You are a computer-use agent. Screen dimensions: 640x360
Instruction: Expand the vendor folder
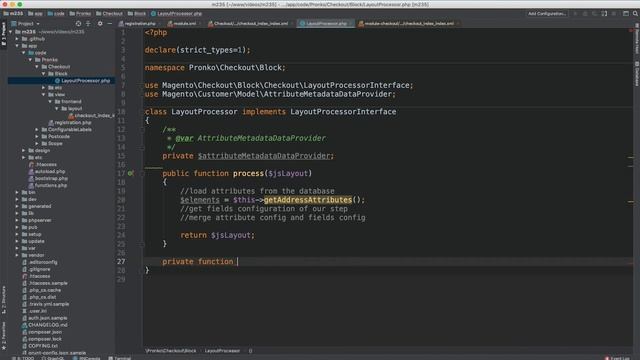point(18,255)
